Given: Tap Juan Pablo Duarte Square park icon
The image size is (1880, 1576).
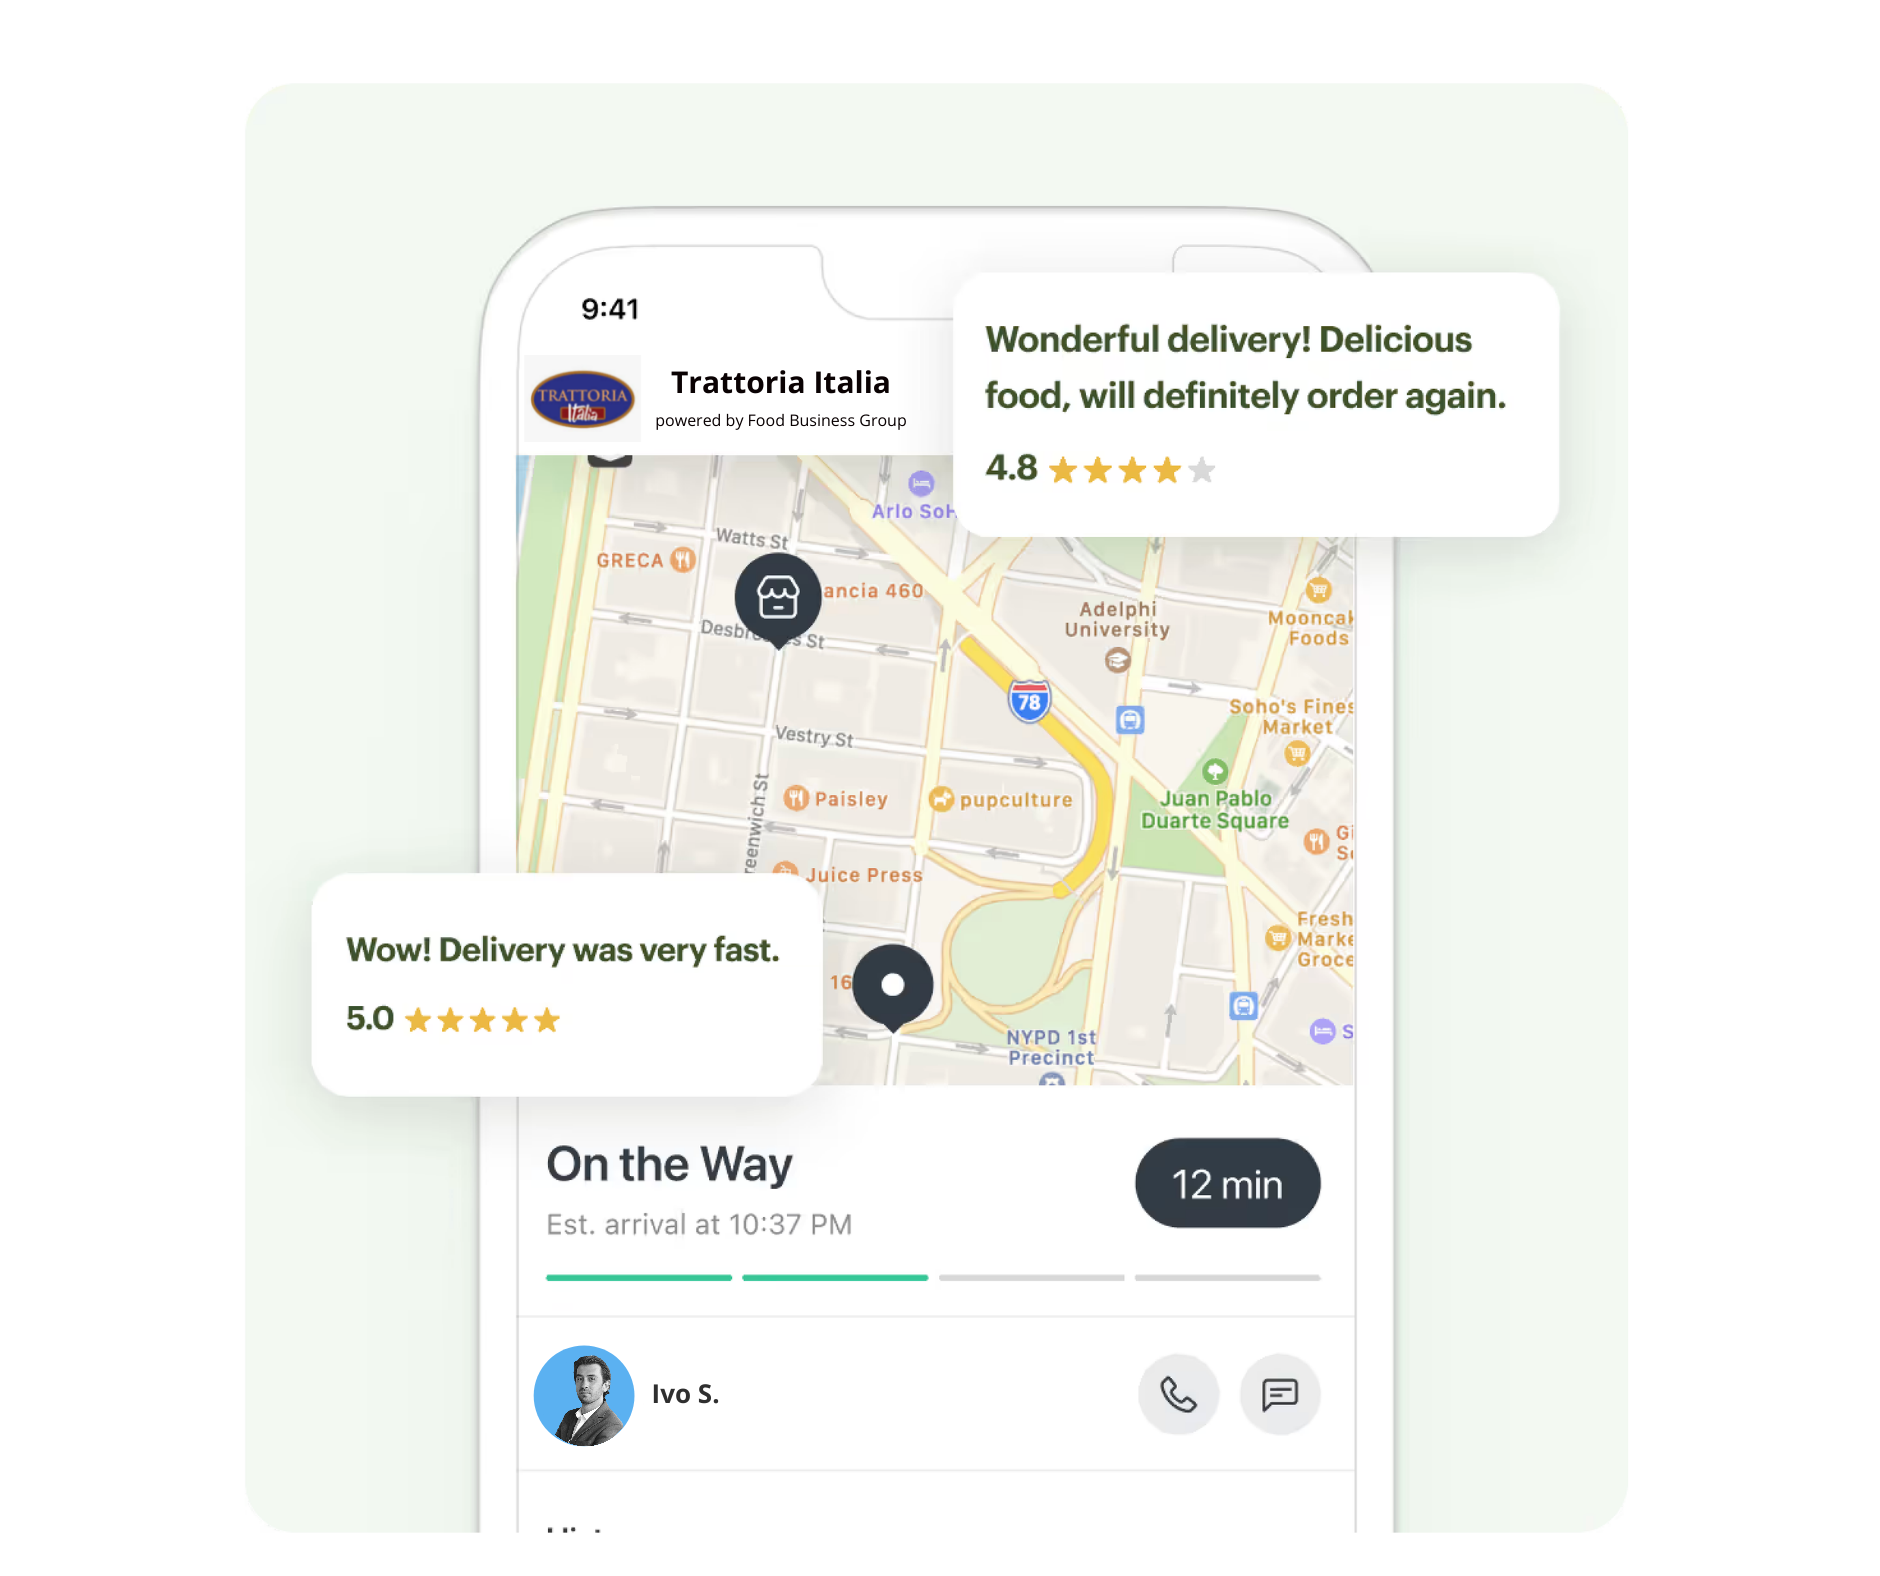Looking at the screenshot, I should pos(1215,772).
